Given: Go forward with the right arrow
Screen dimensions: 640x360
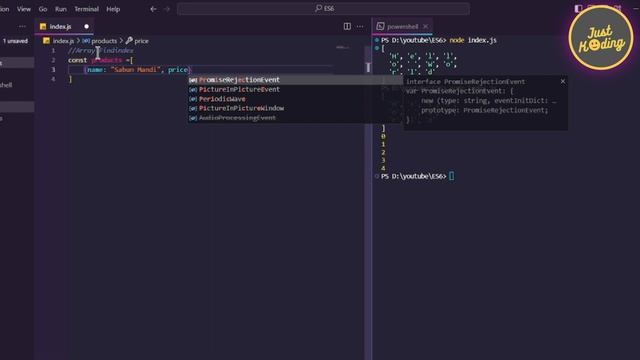Looking at the screenshot, I should click(167, 9).
